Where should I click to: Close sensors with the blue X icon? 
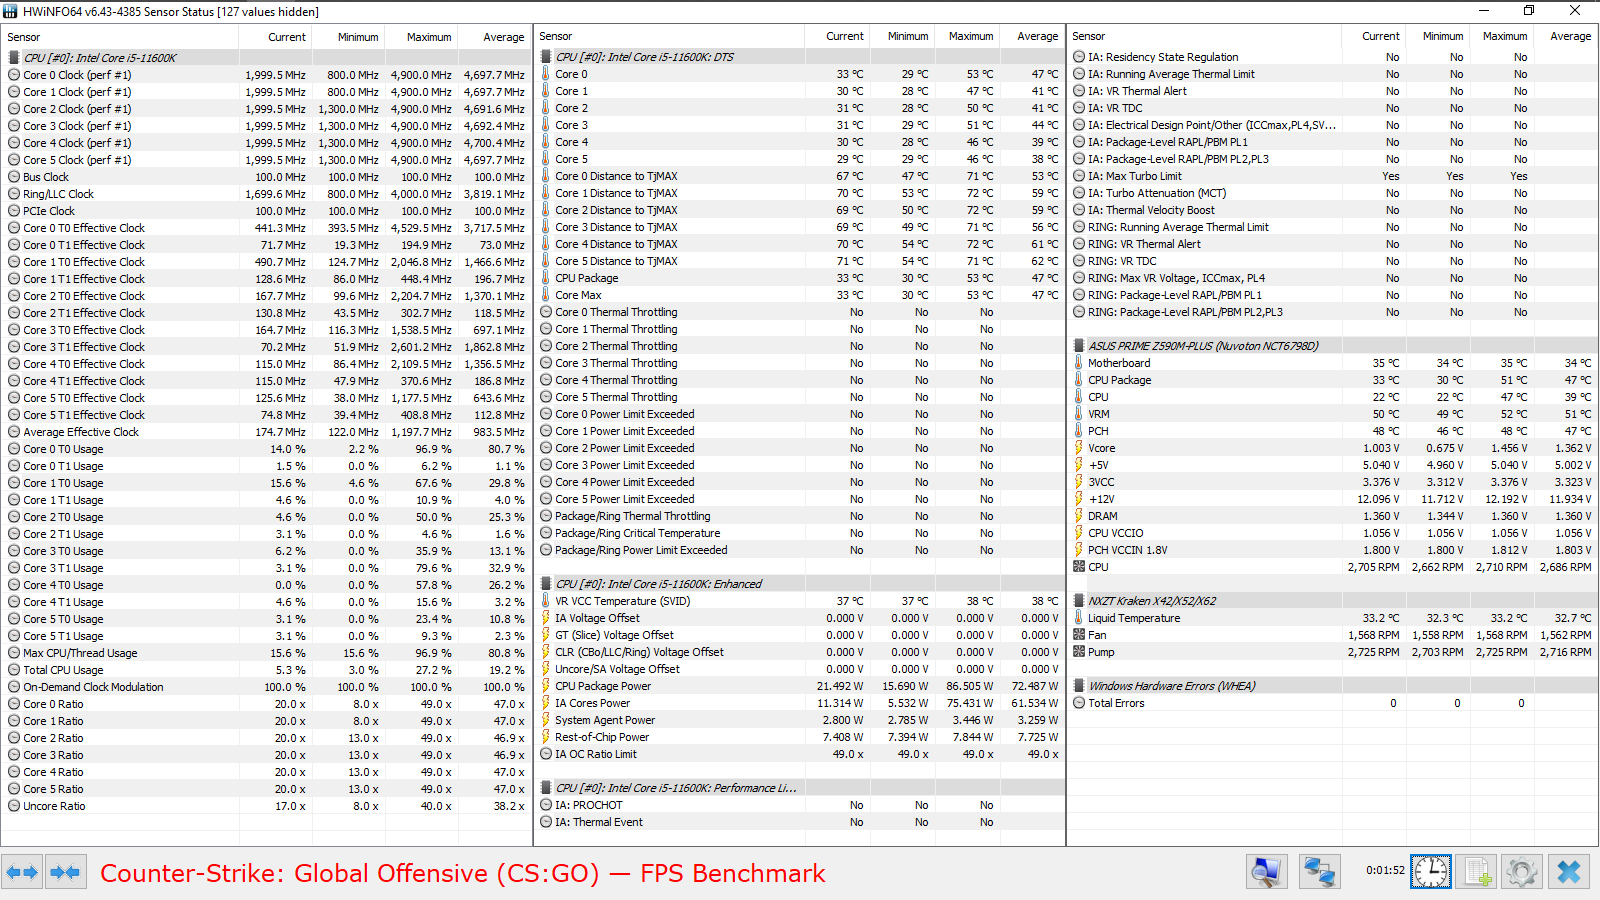[1569, 872]
